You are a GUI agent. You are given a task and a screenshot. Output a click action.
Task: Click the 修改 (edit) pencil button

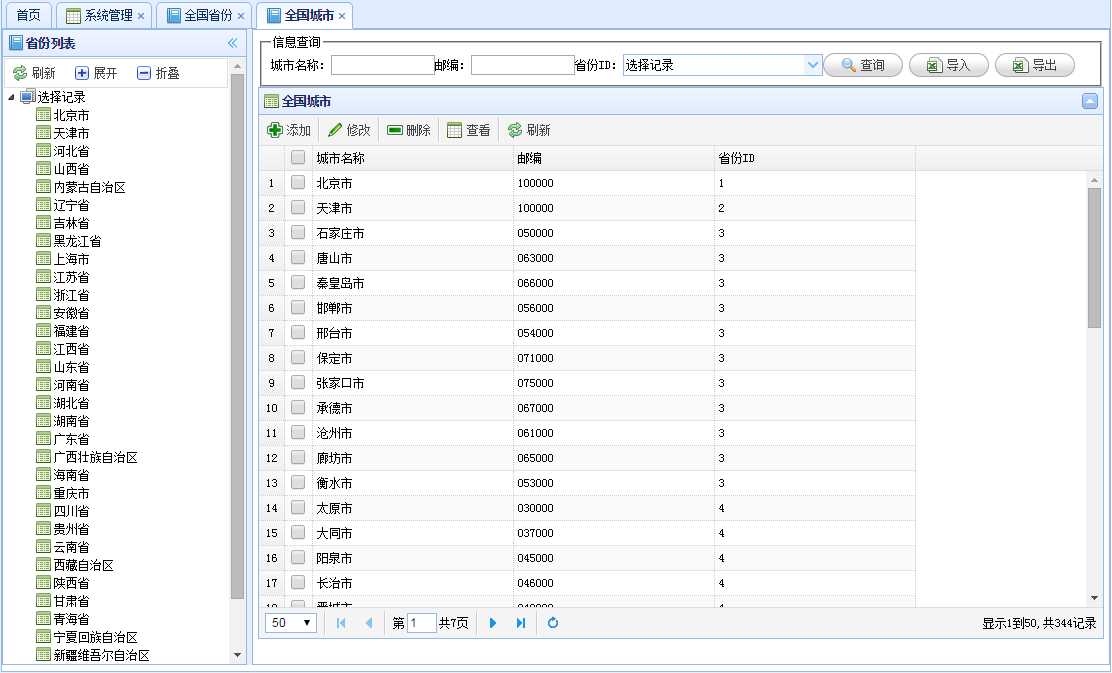click(349, 130)
